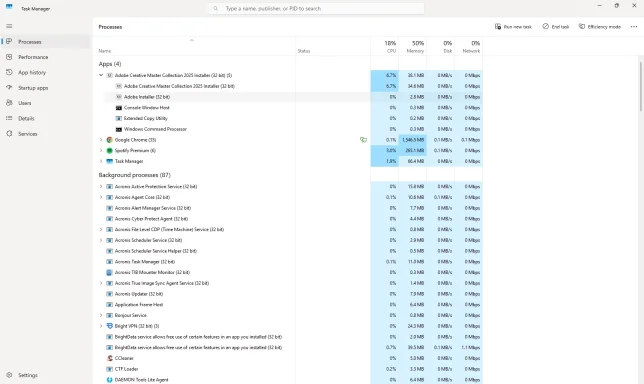This screenshot has height=384, width=644.
Task: Click the Bright VPN shield icon
Action: click(110, 326)
